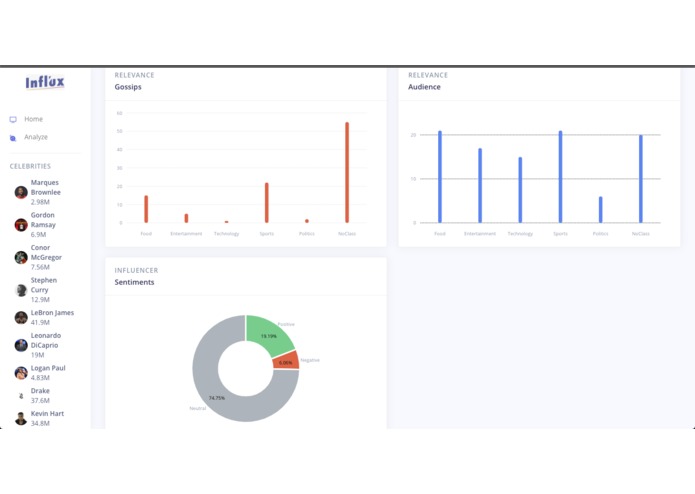Select Gordon Ramsay avatar

pos(21,225)
